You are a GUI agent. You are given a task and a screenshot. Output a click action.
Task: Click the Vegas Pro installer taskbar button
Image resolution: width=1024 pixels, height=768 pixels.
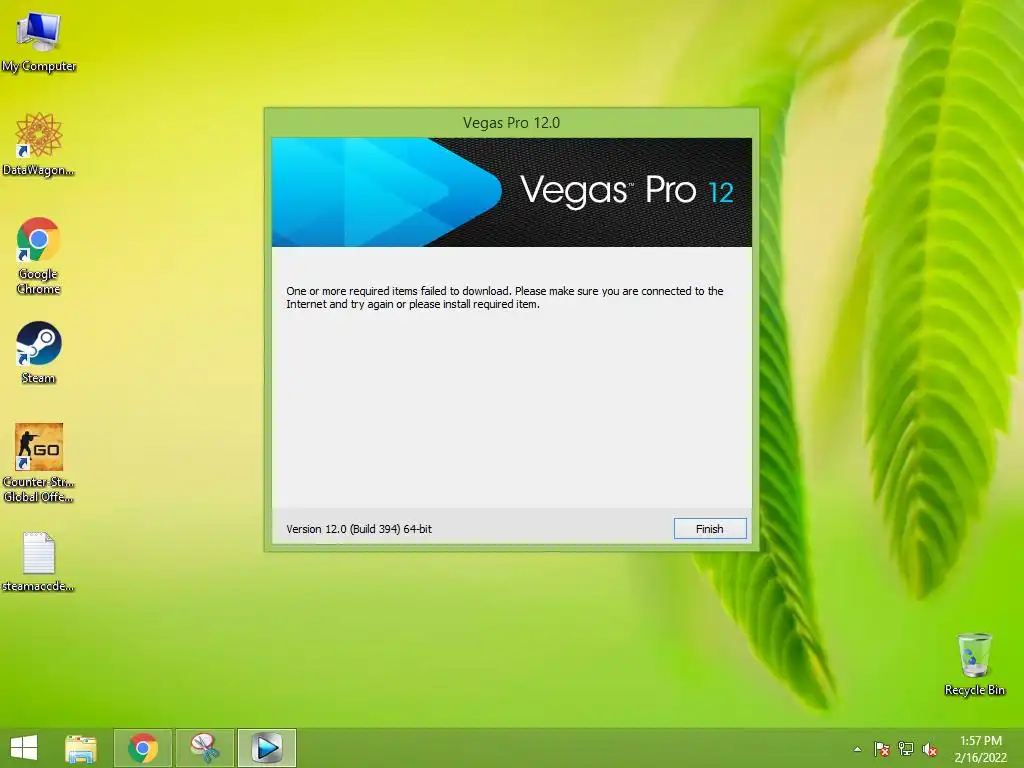(x=267, y=748)
